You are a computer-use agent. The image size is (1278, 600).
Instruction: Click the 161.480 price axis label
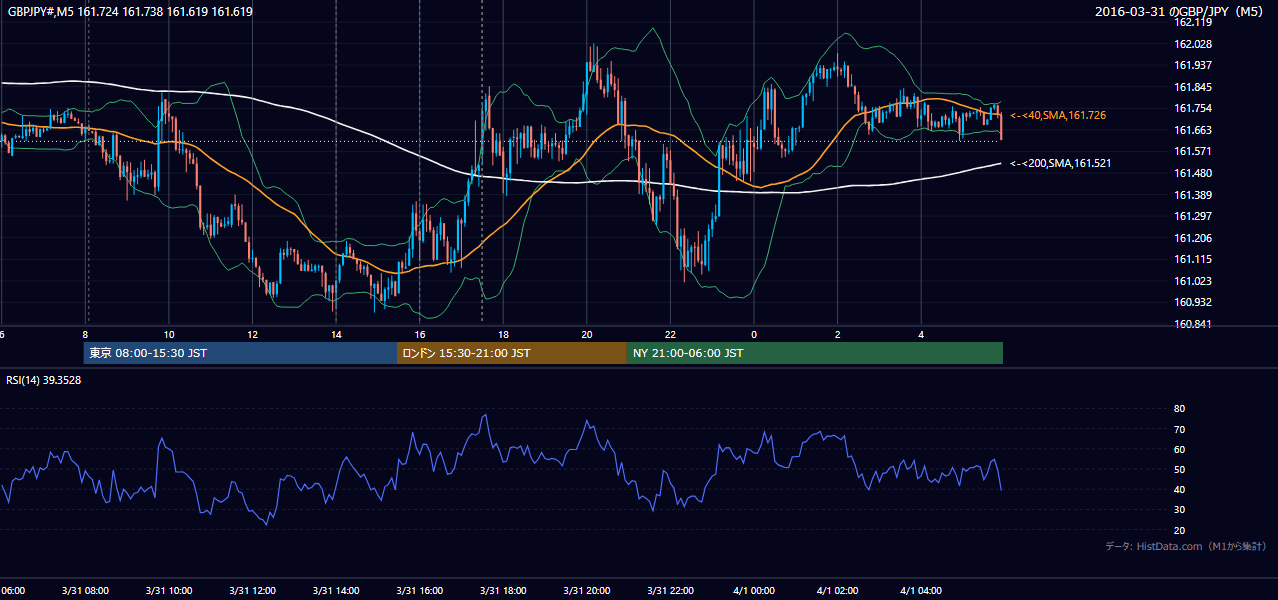[x=1193, y=173]
